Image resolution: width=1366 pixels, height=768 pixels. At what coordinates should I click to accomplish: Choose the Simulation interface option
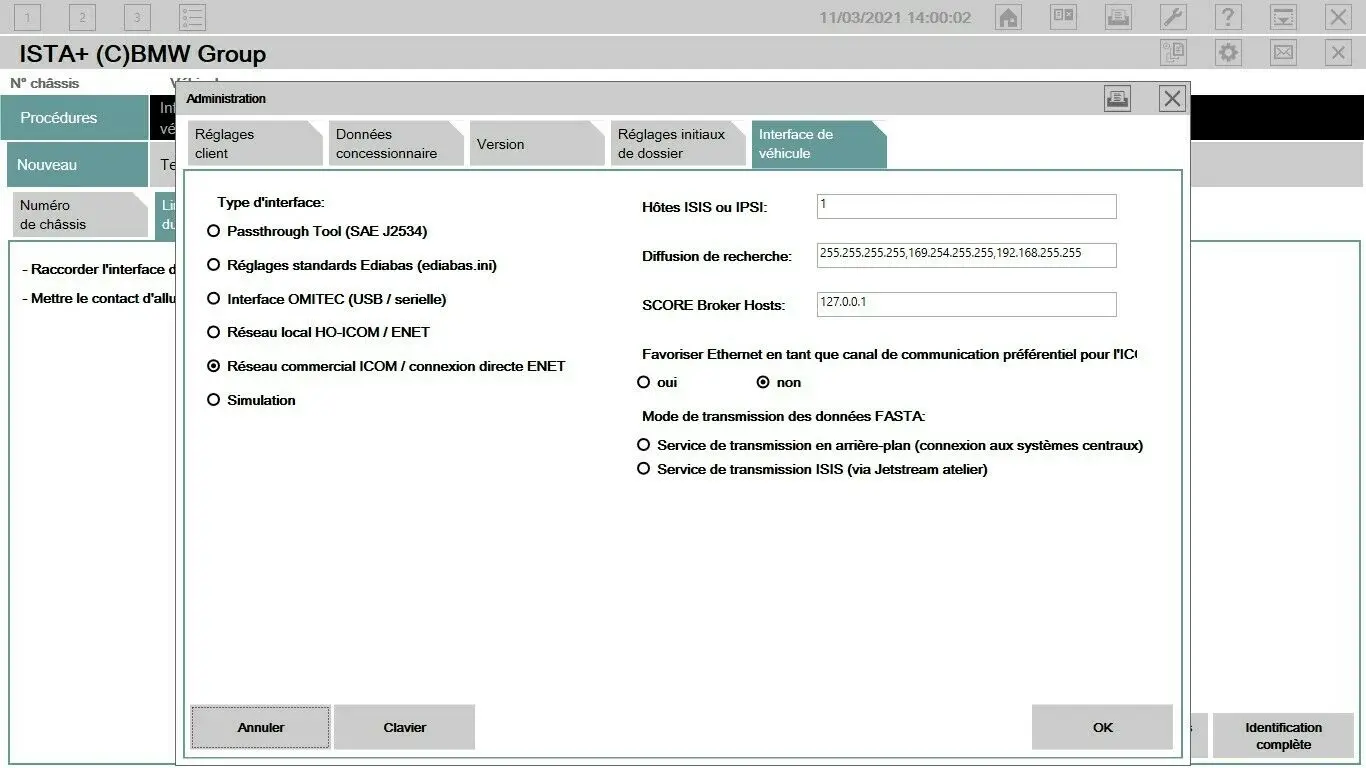(213, 400)
